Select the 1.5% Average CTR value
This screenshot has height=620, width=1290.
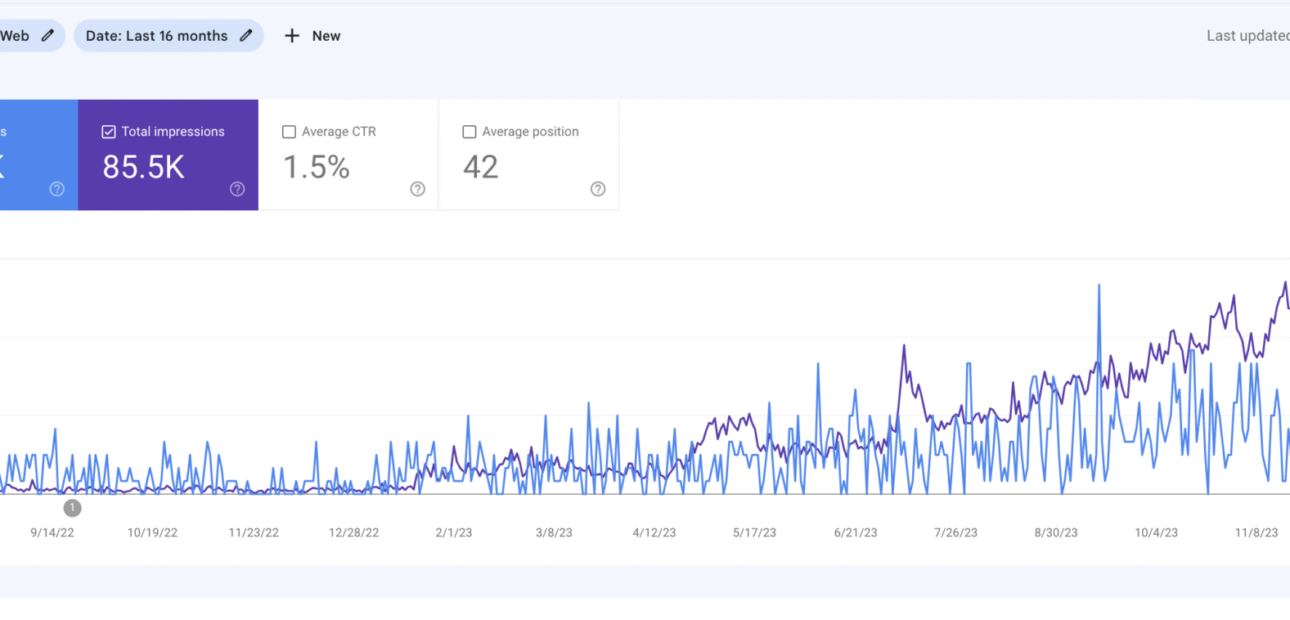pyautogui.click(x=316, y=167)
